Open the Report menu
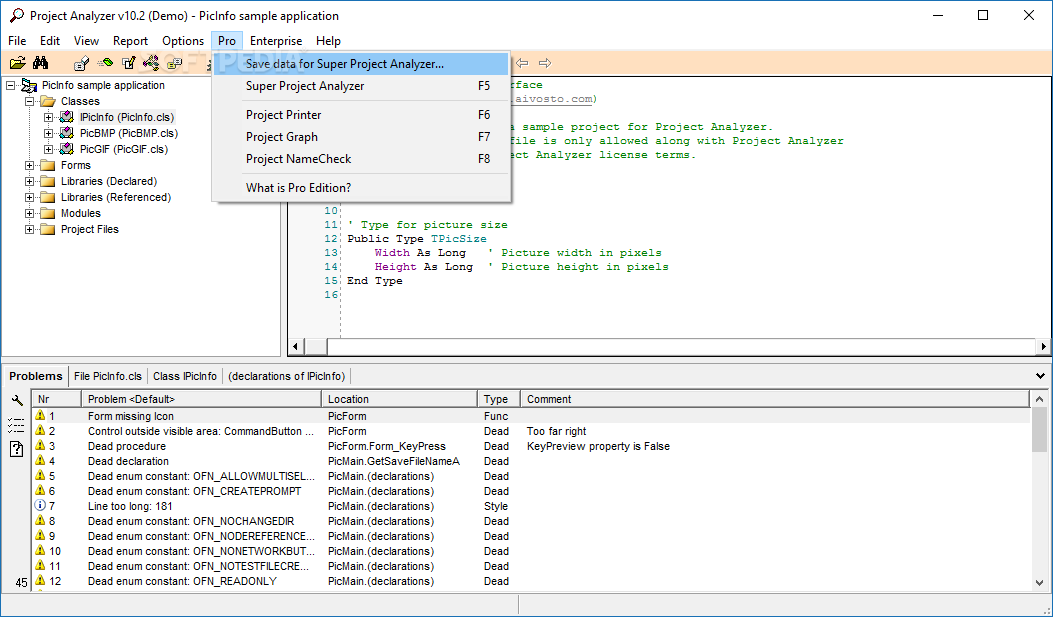 pyautogui.click(x=130, y=41)
